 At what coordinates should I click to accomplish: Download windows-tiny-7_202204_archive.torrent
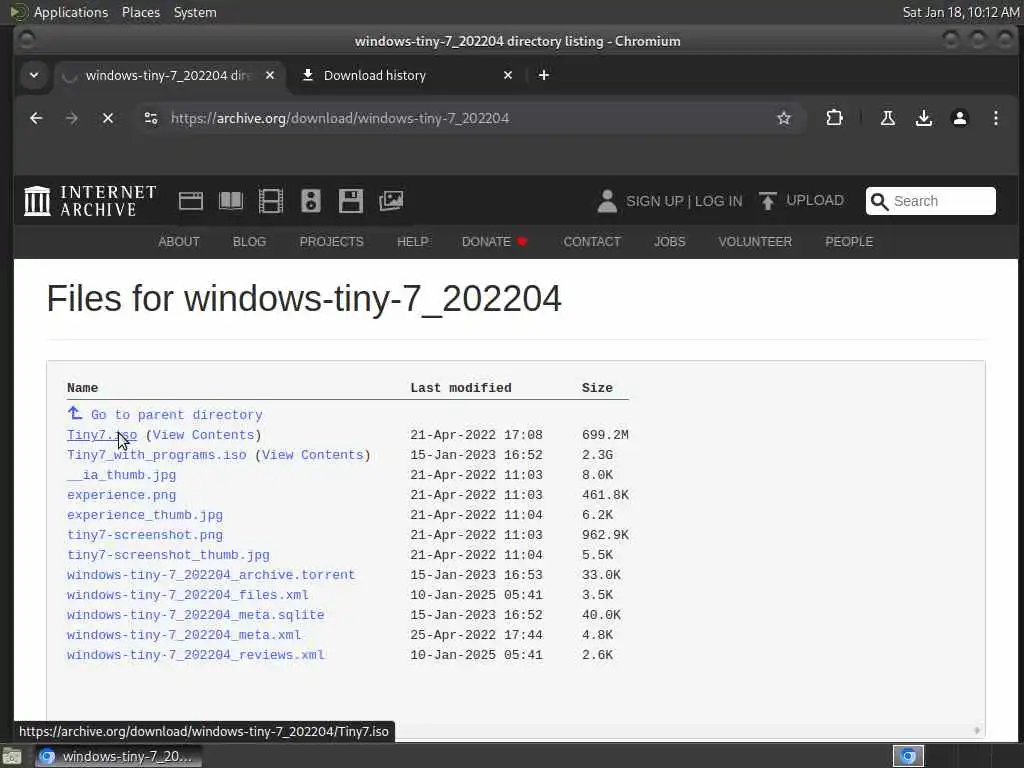211,575
